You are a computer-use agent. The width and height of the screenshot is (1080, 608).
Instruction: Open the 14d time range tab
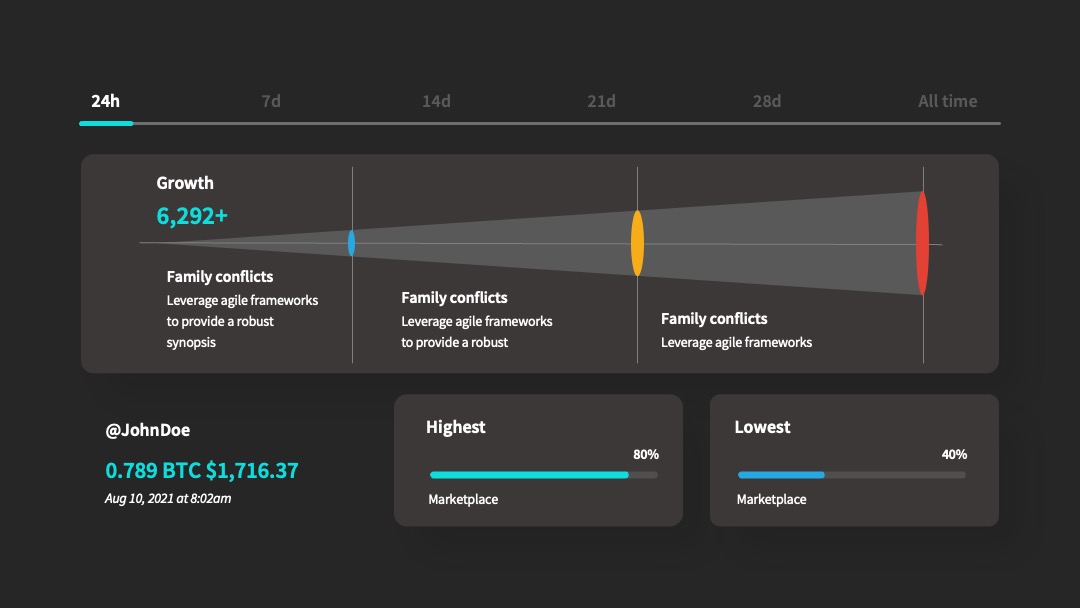click(436, 101)
